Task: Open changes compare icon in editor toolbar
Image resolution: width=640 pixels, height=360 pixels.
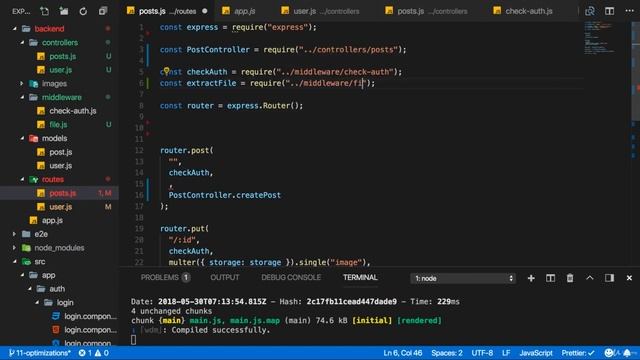Action: [590, 11]
